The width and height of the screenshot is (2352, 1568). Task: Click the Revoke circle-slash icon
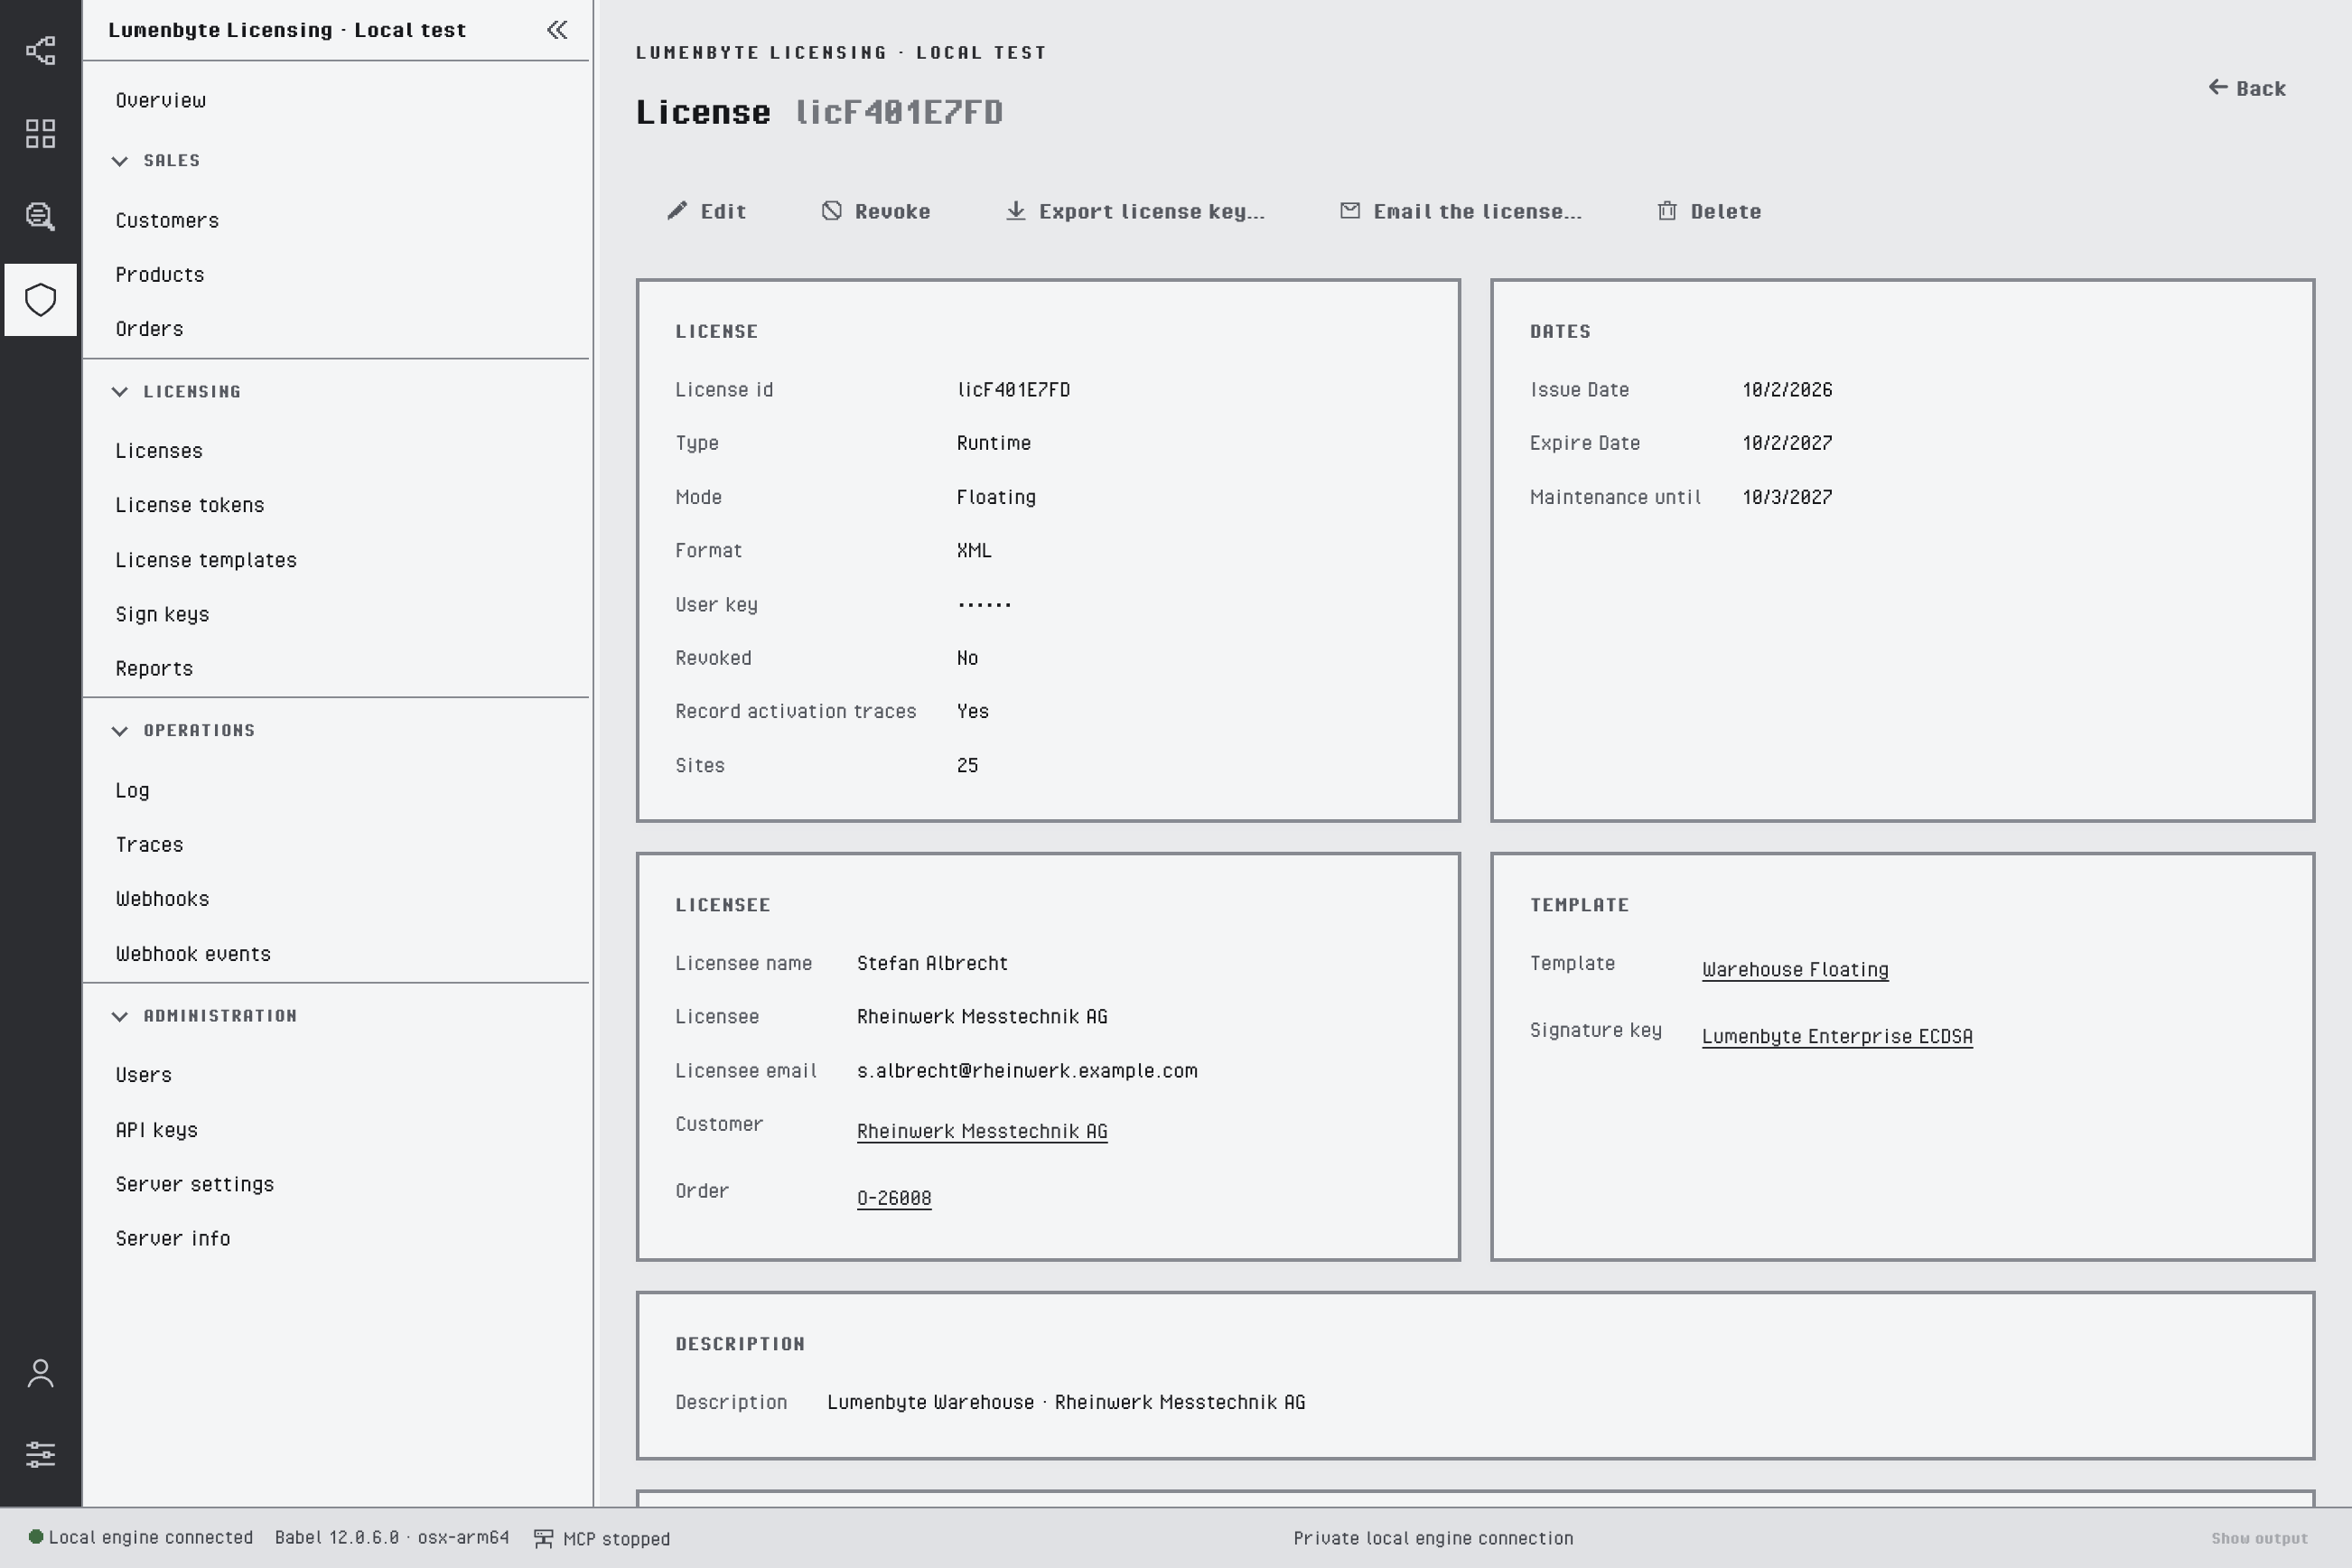[x=831, y=210]
